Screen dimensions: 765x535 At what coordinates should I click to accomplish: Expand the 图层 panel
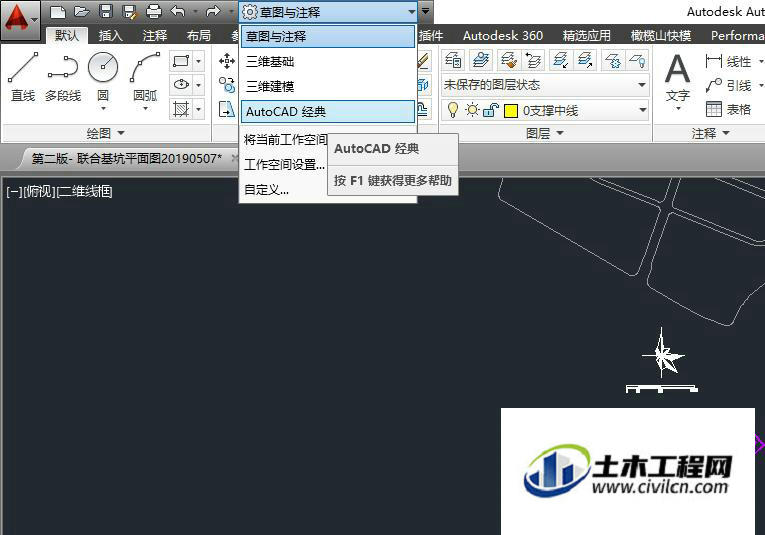545,133
